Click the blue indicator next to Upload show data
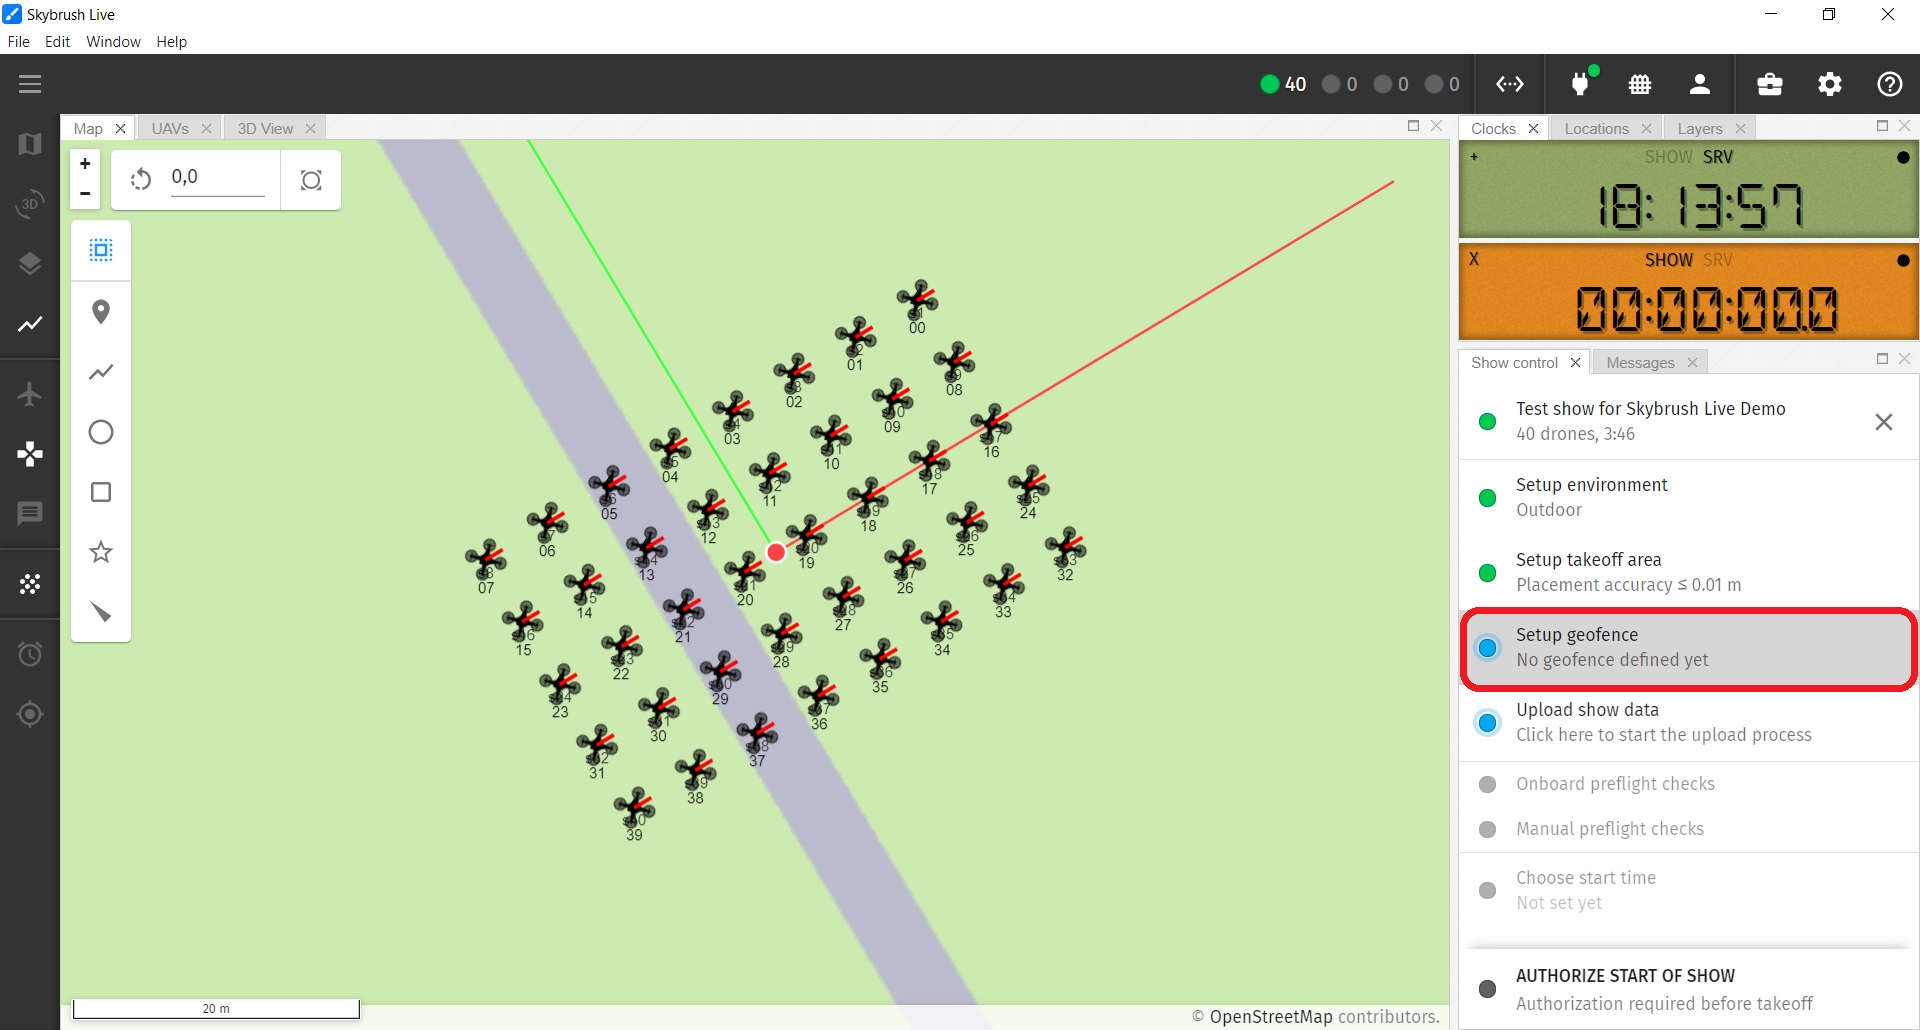This screenshot has height=1030, width=1920. pyautogui.click(x=1488, y=722)
